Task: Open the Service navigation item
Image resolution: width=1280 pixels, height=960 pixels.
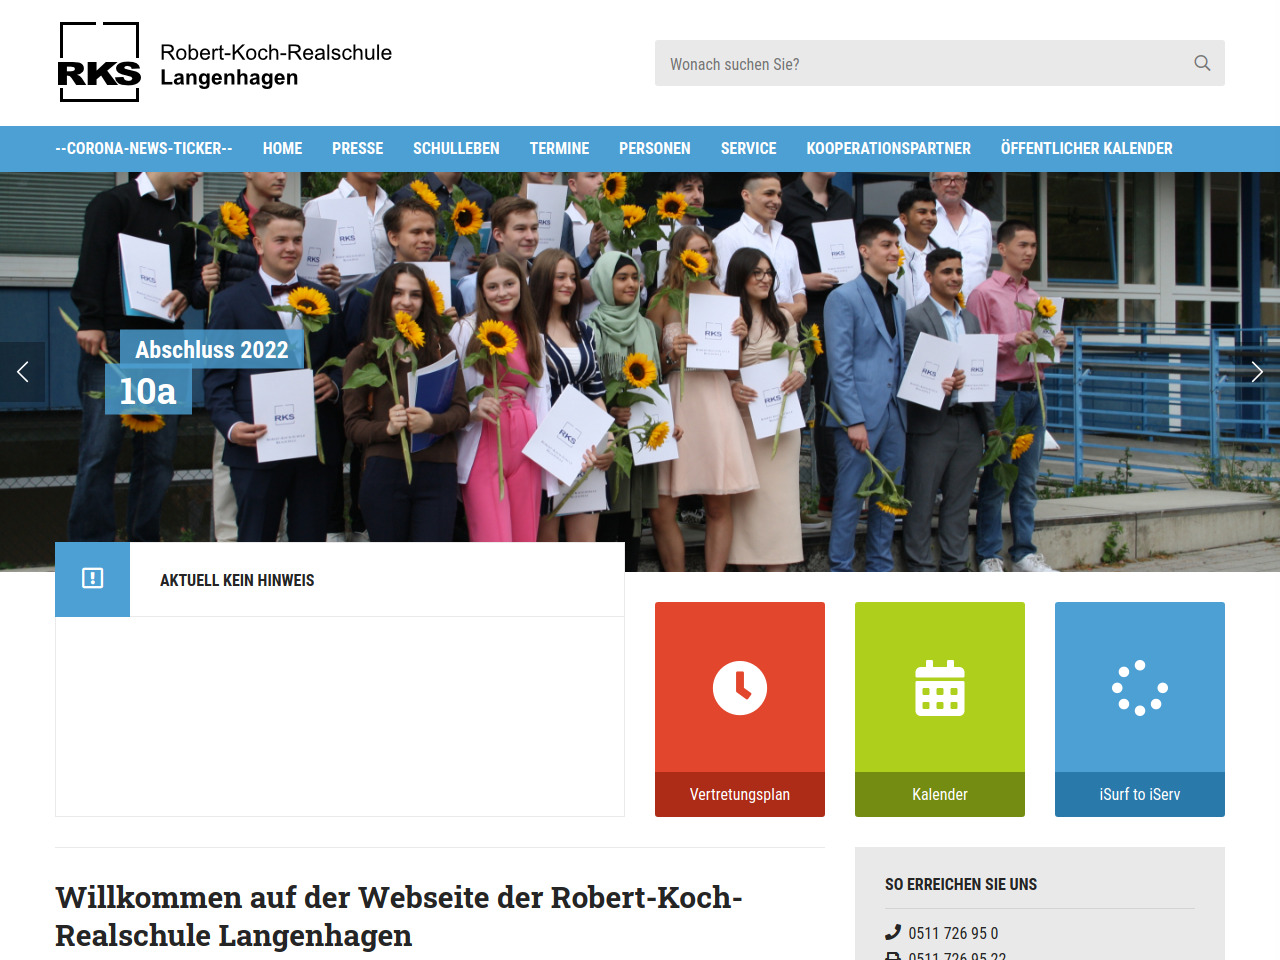Action: coord(748,148)
